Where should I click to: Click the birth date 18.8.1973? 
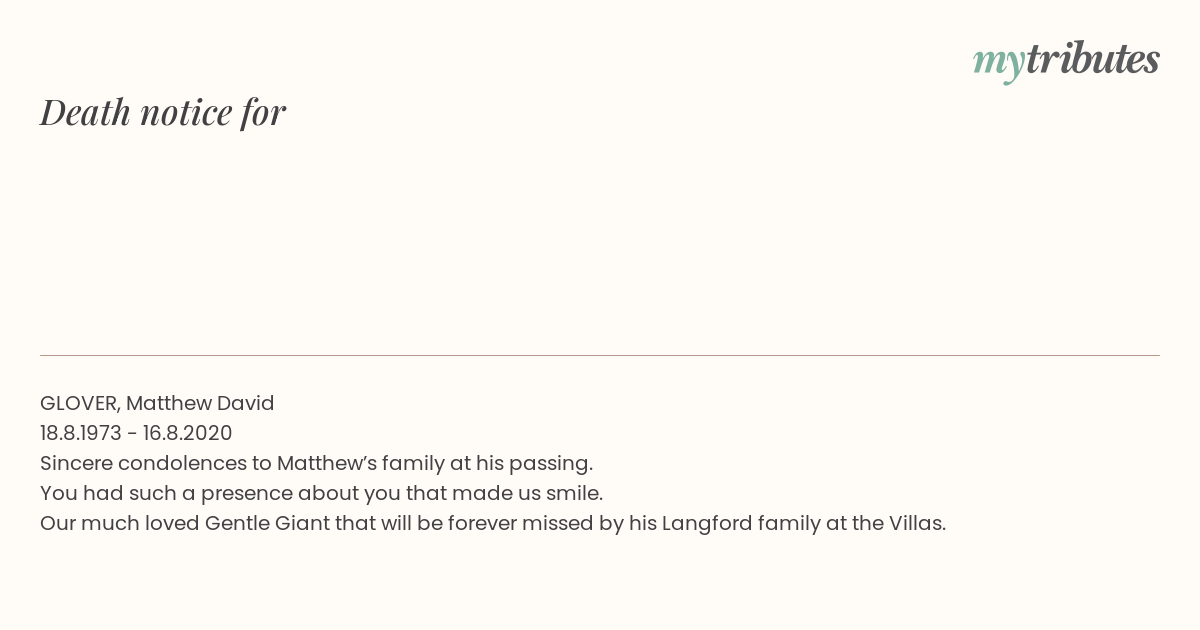[81, 434]
